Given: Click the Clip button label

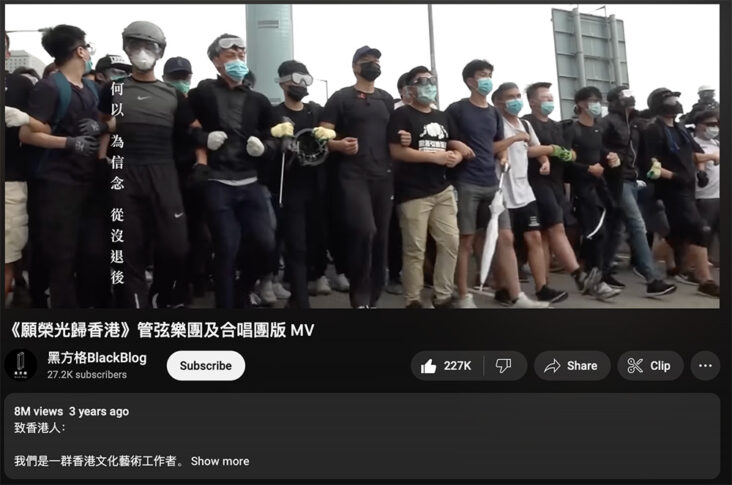Looking at the screenshot, I should point(660,366).
